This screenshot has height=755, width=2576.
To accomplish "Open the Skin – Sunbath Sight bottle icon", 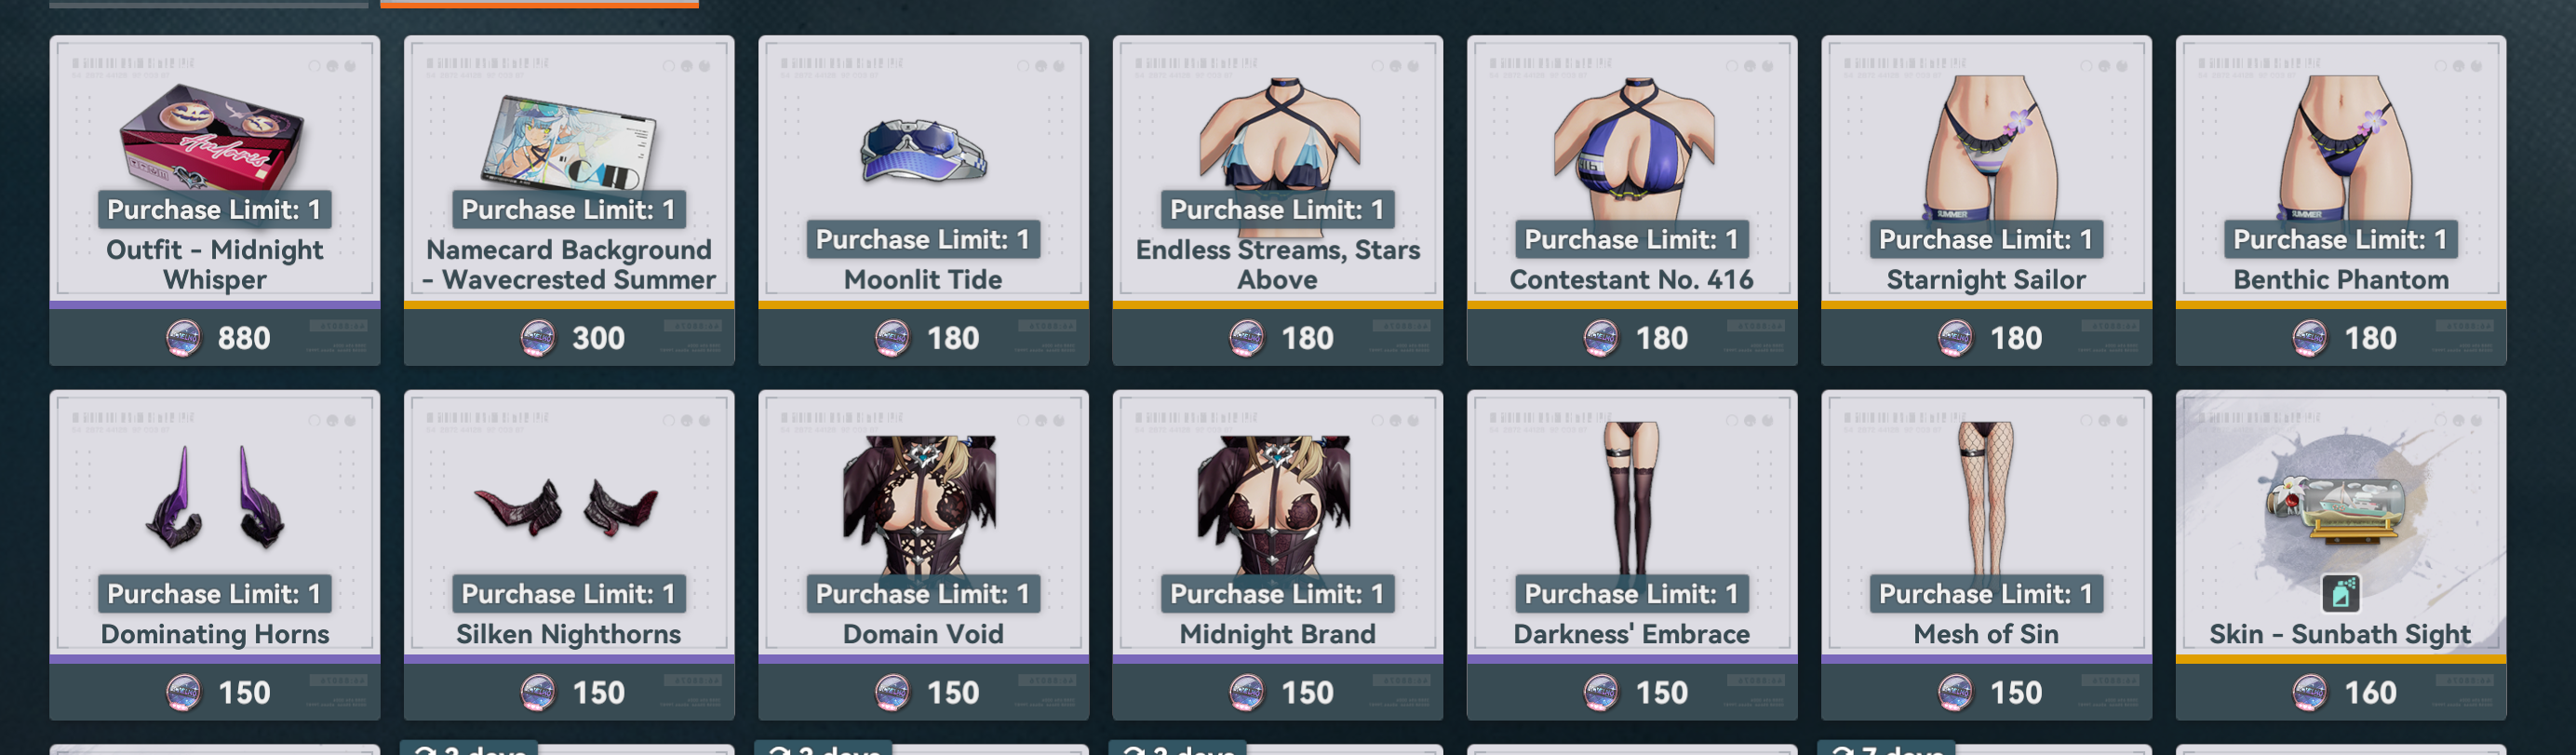I will click(x=2340, y=510).
